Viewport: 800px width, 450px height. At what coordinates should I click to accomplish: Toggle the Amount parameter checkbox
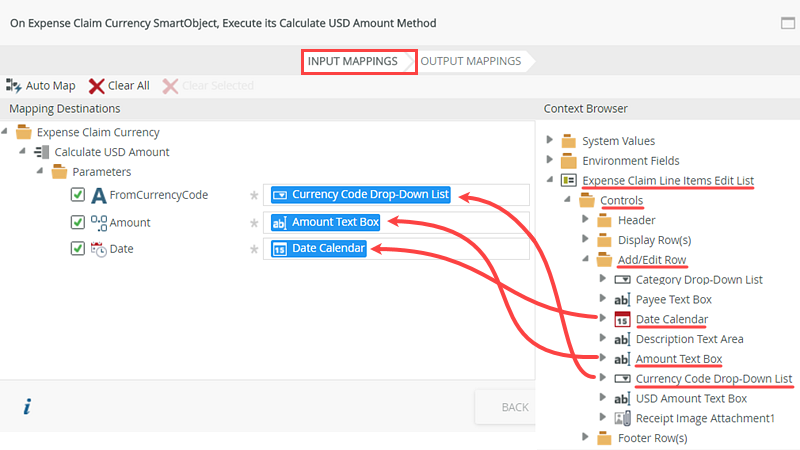[x=78, y=222]
